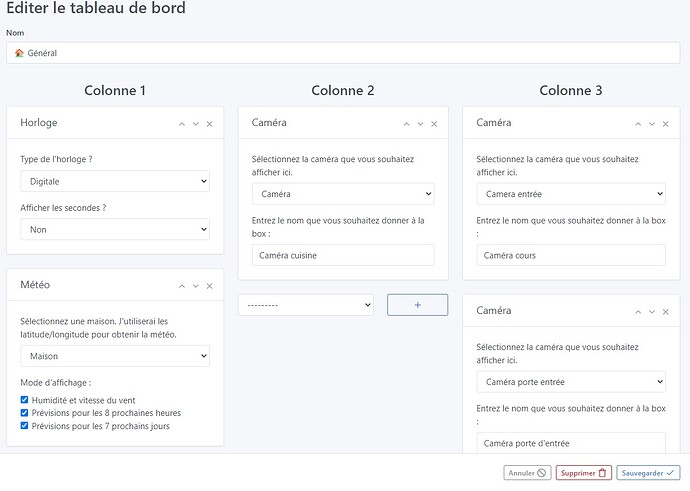This screenshot has height=491, width=690.
Task: Open the Camera entrée dropdown
Action: (571, 194)
